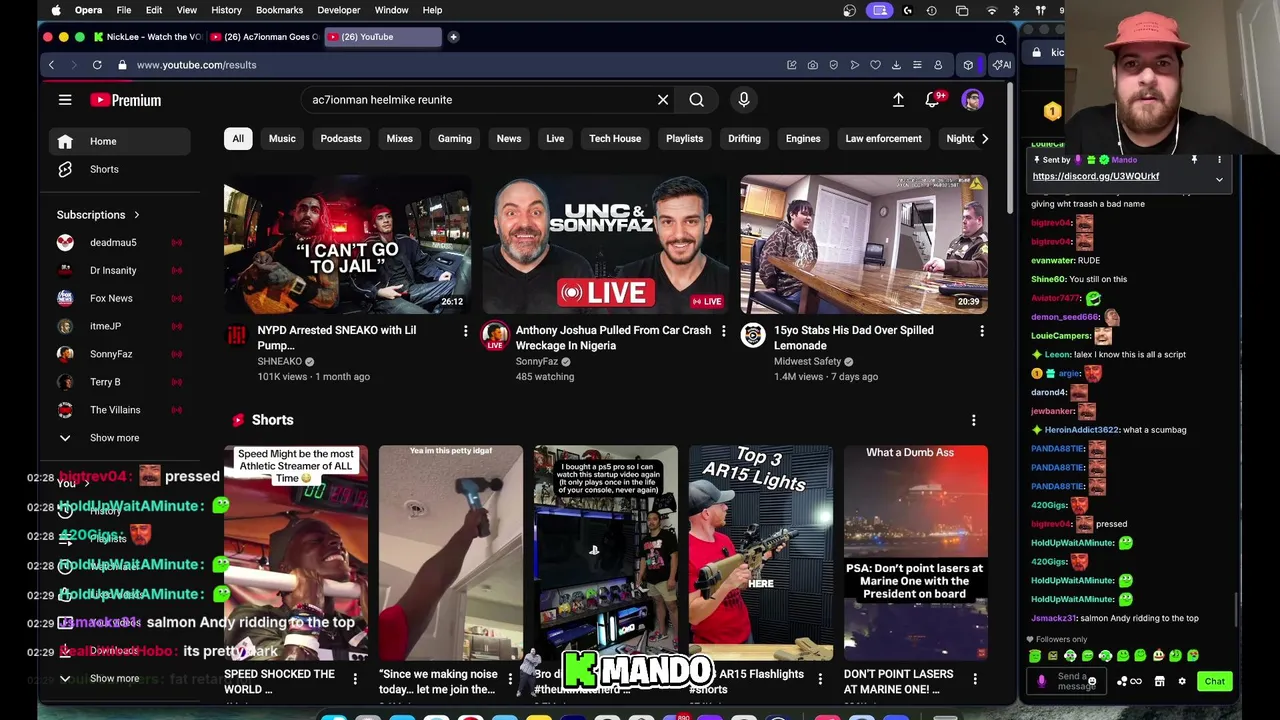Open Terry B subscription channel

120,382
